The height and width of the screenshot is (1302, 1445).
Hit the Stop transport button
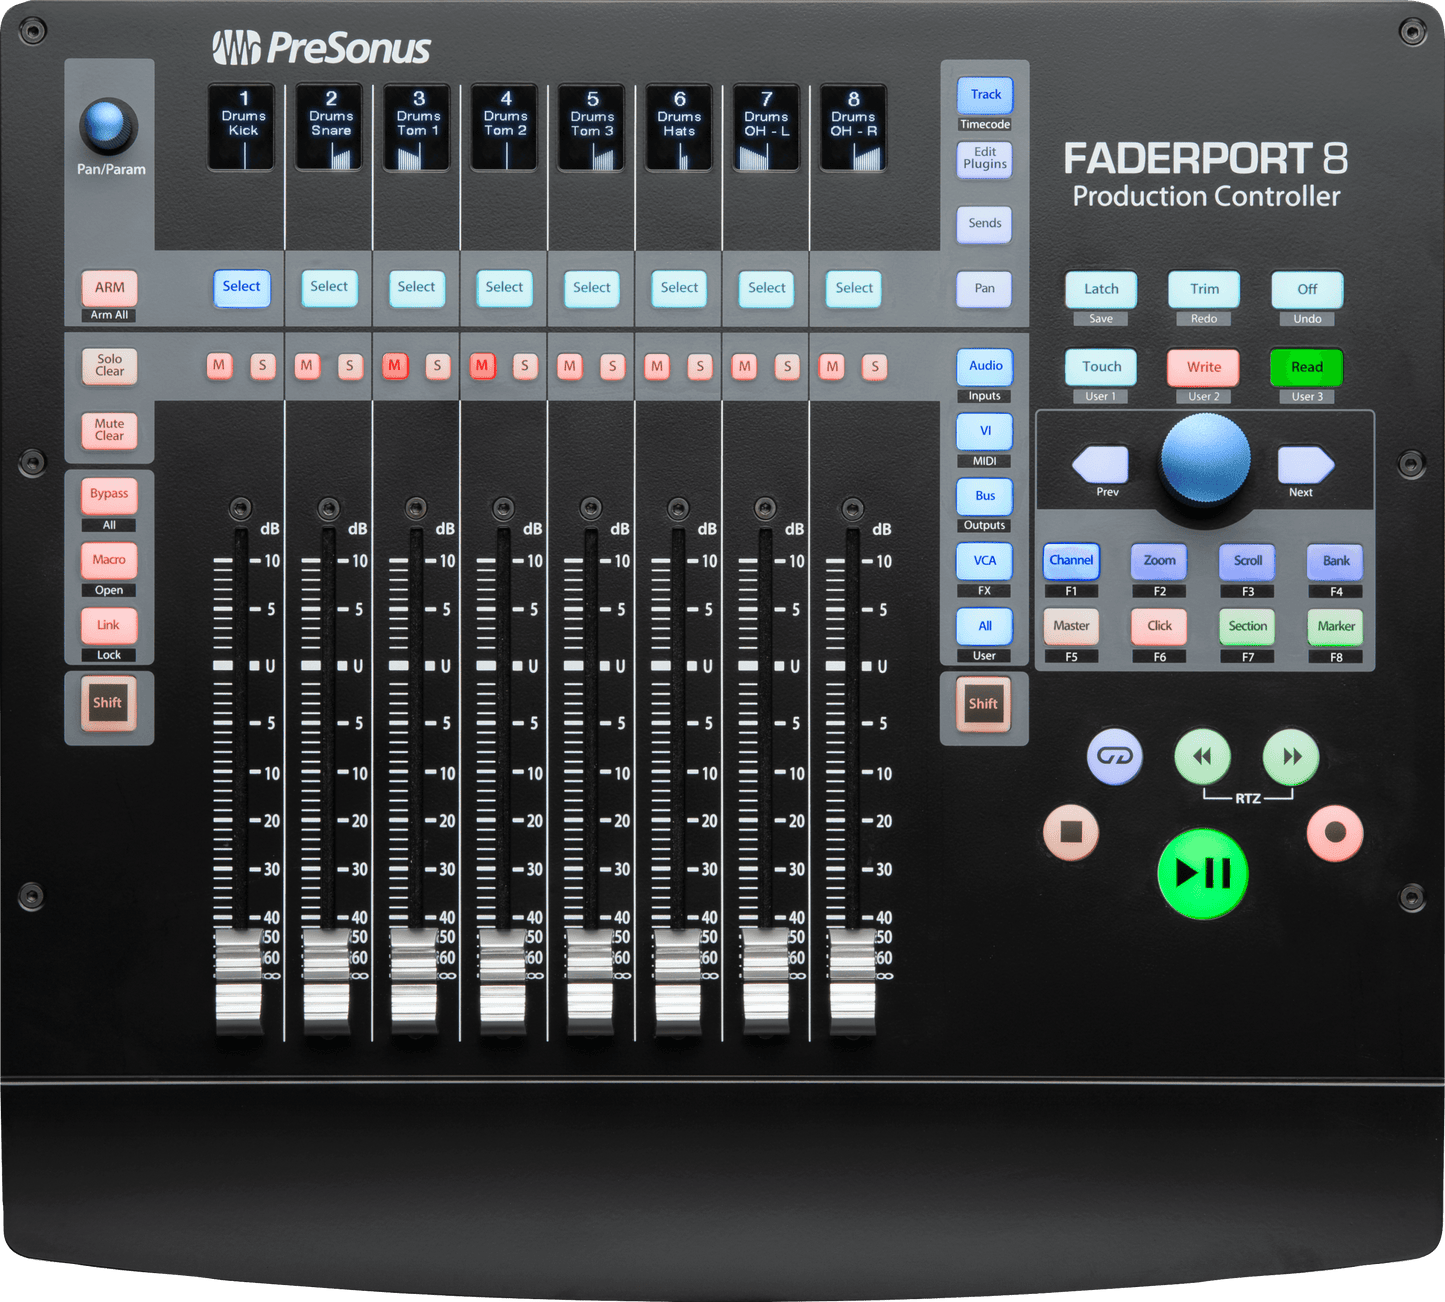(1071, 831)
